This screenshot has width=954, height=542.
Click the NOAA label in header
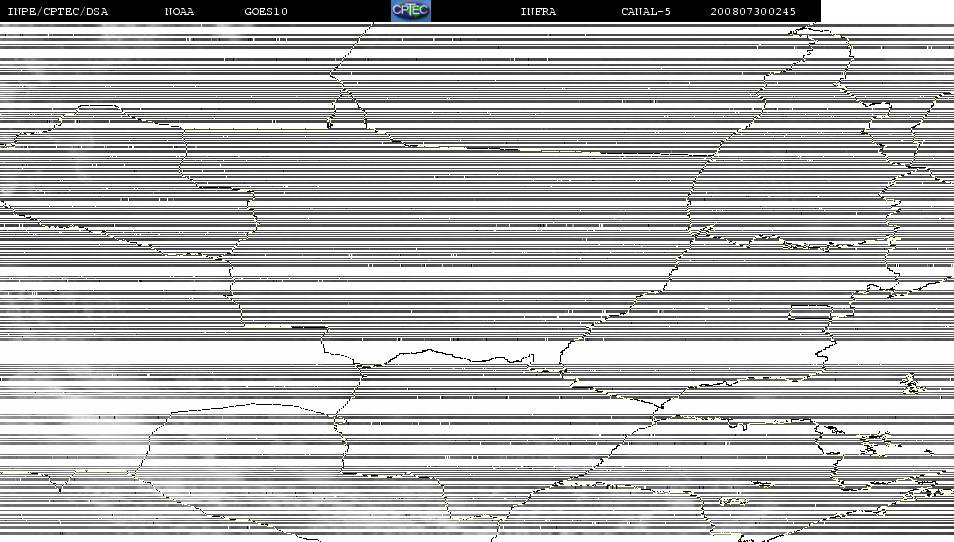(x=179, y=12)
